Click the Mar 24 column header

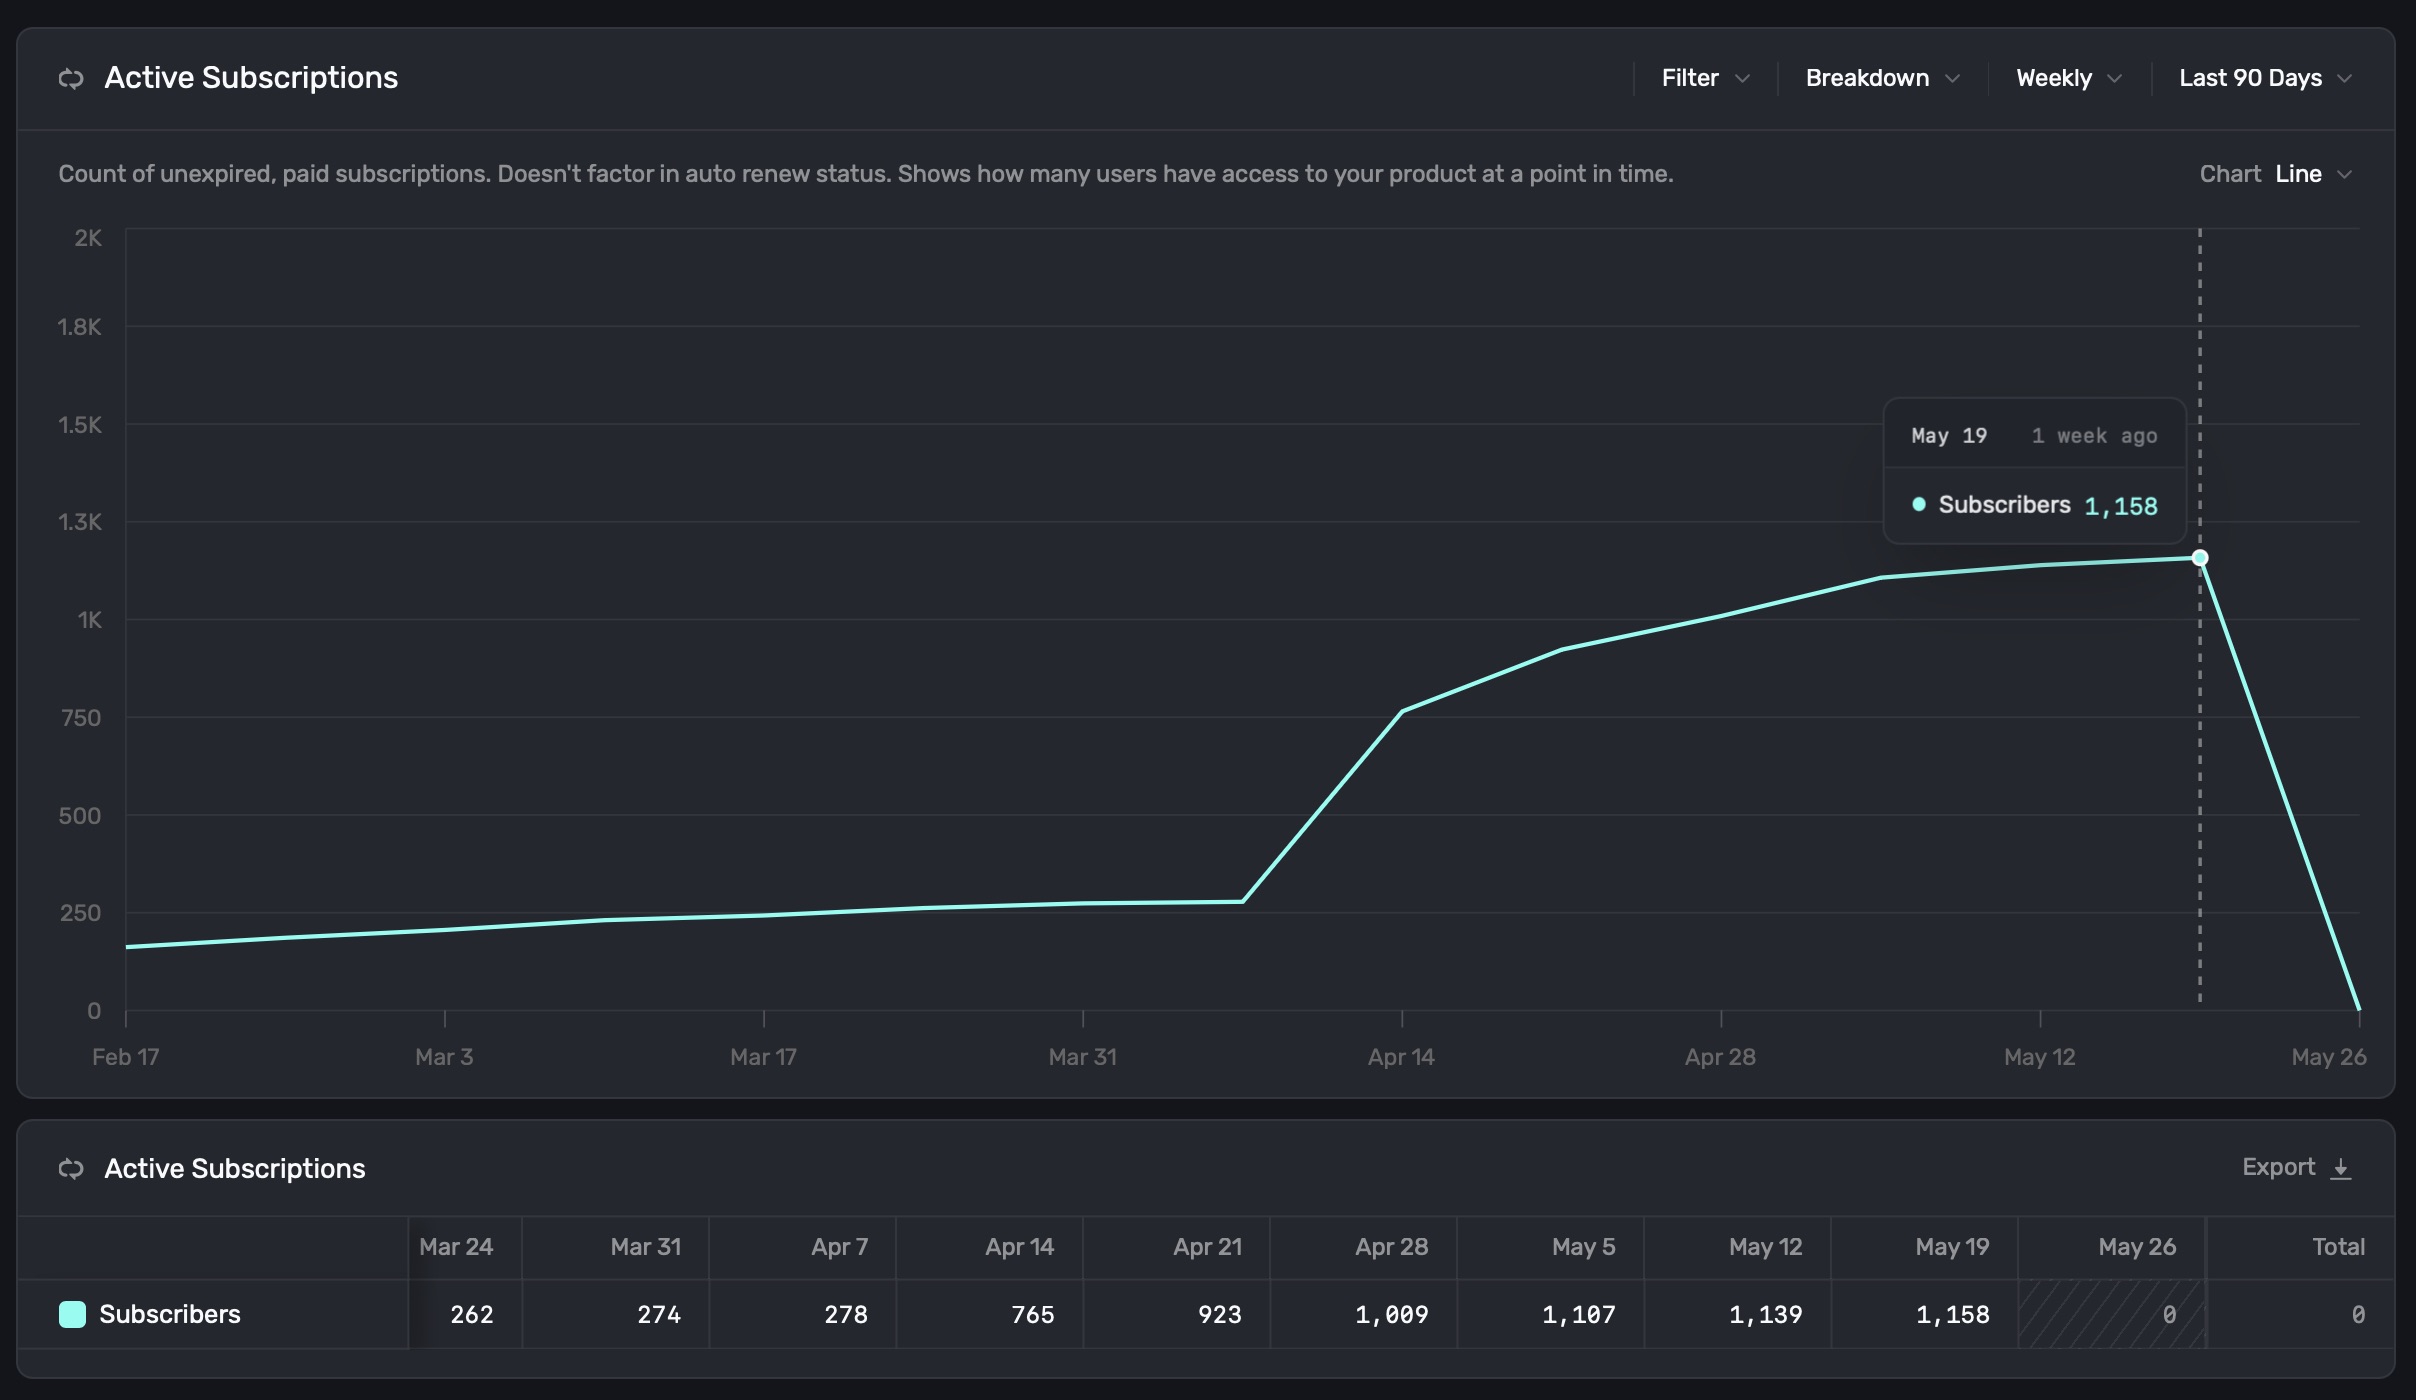tap(456, 1247)
